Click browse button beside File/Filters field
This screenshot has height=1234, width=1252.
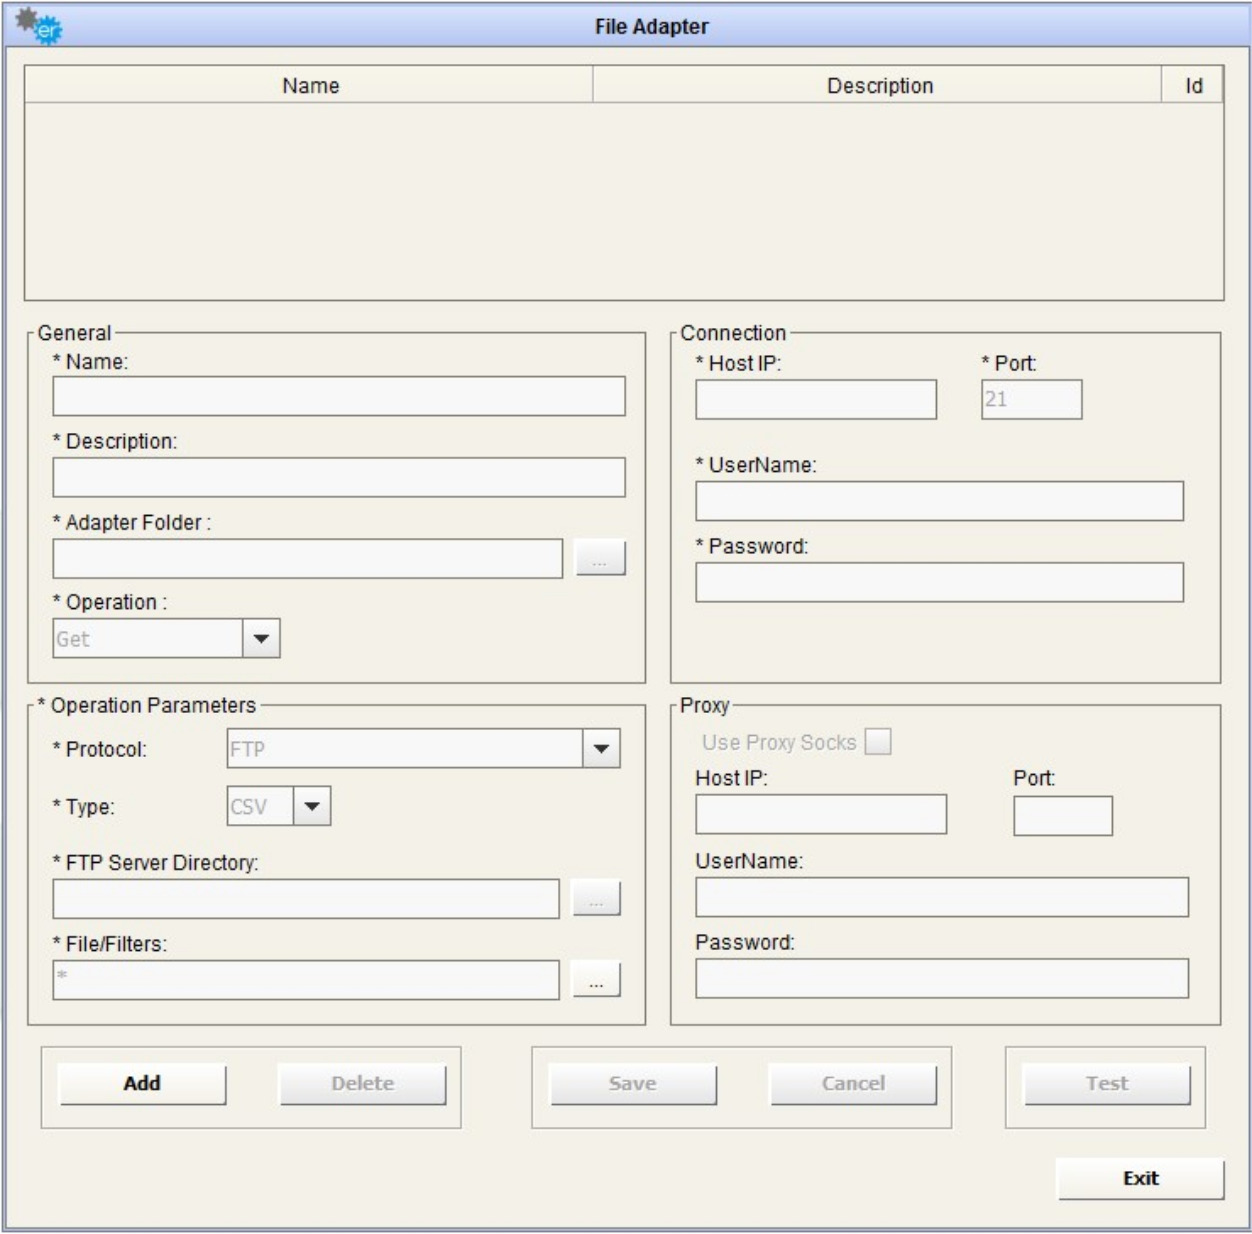click(x=596, y=980)
